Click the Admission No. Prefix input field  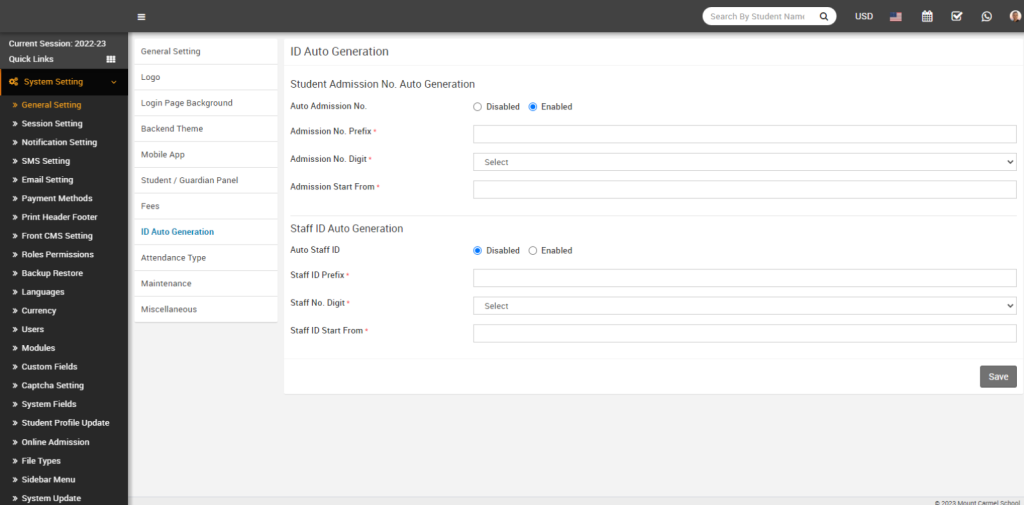point(744,134)
